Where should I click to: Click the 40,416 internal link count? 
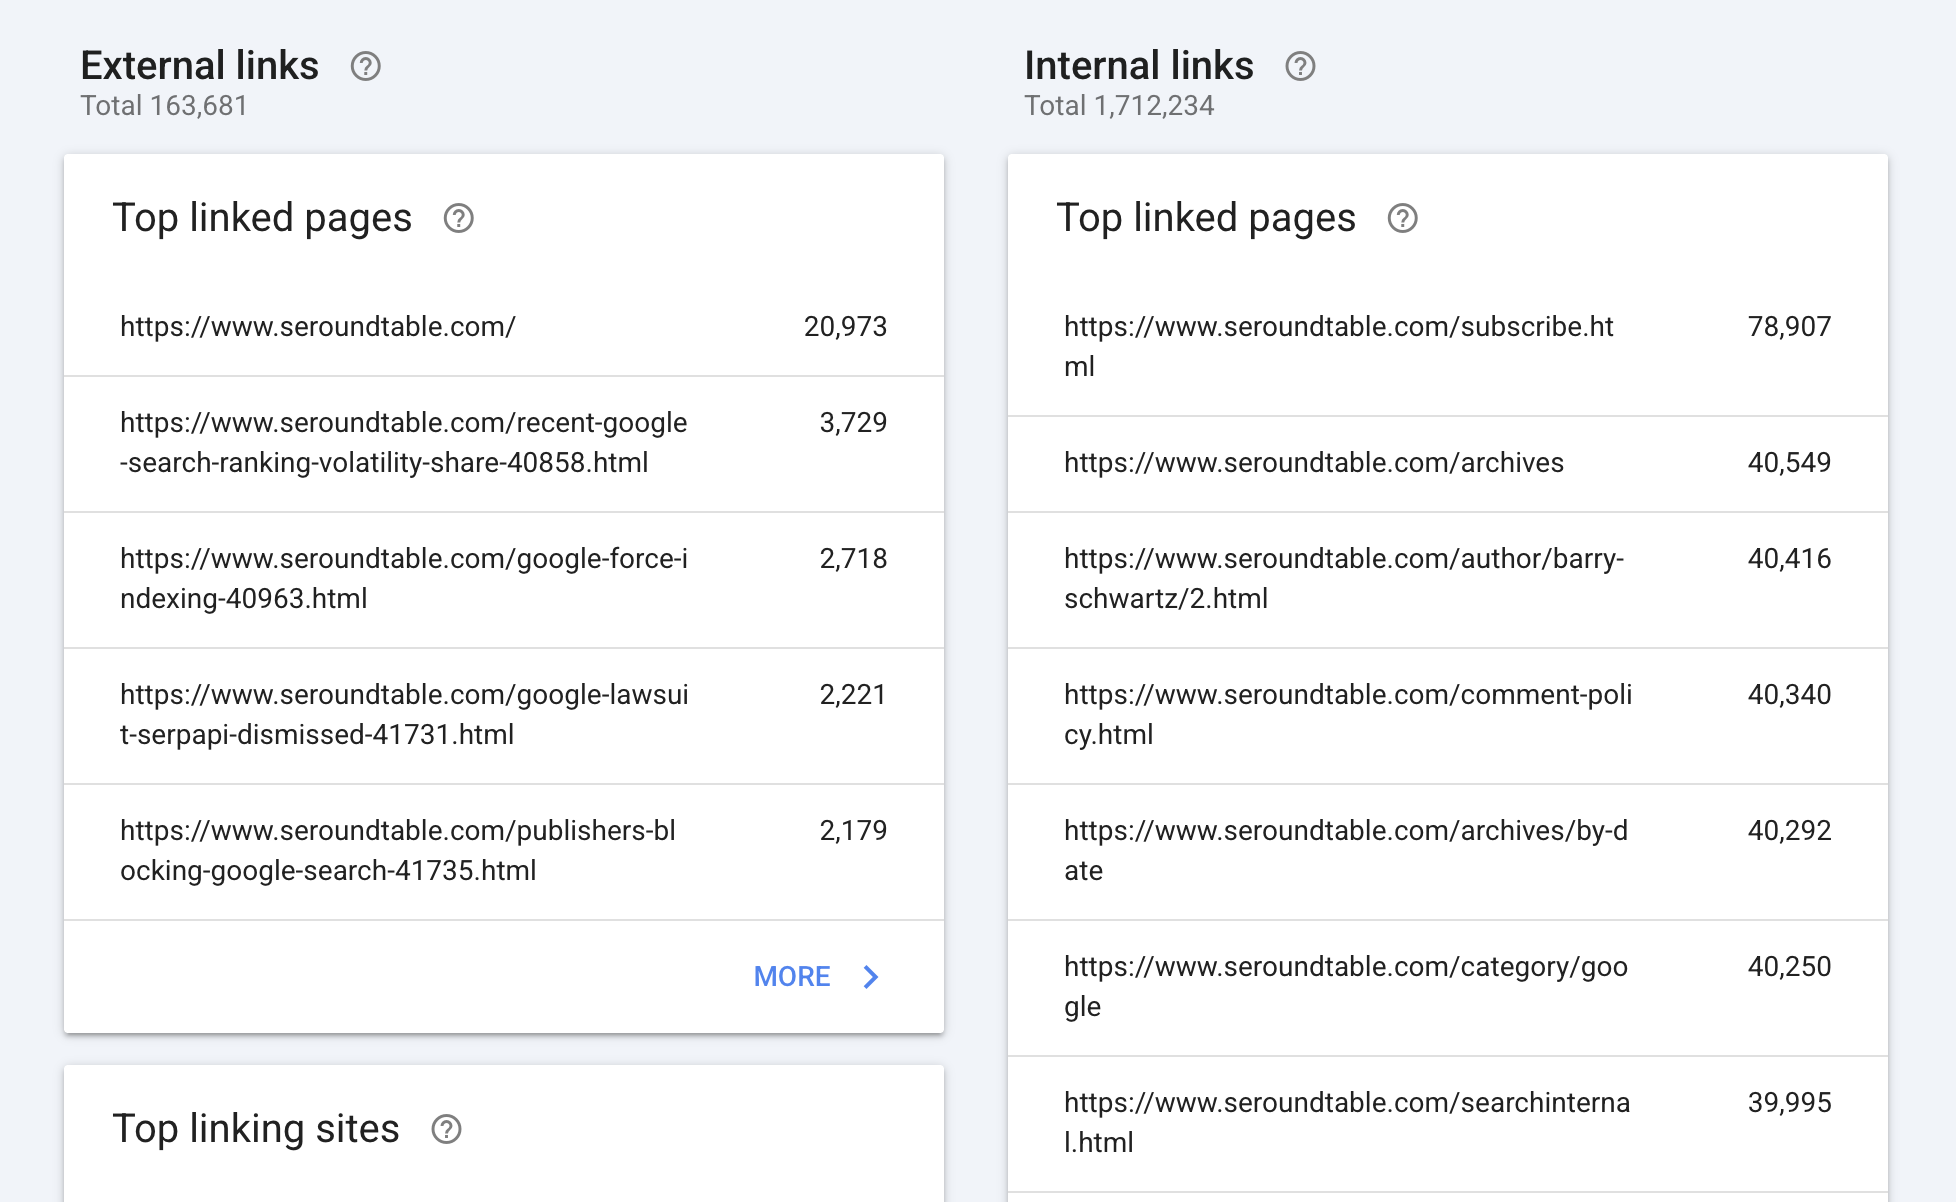pyautogui.click(x=1789, y=559)
